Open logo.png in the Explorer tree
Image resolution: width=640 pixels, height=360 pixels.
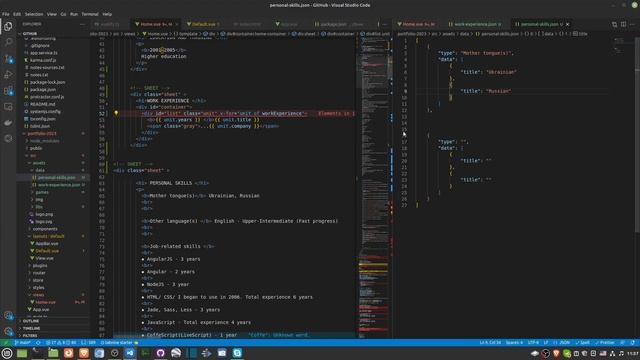click(x=44, y=214)
